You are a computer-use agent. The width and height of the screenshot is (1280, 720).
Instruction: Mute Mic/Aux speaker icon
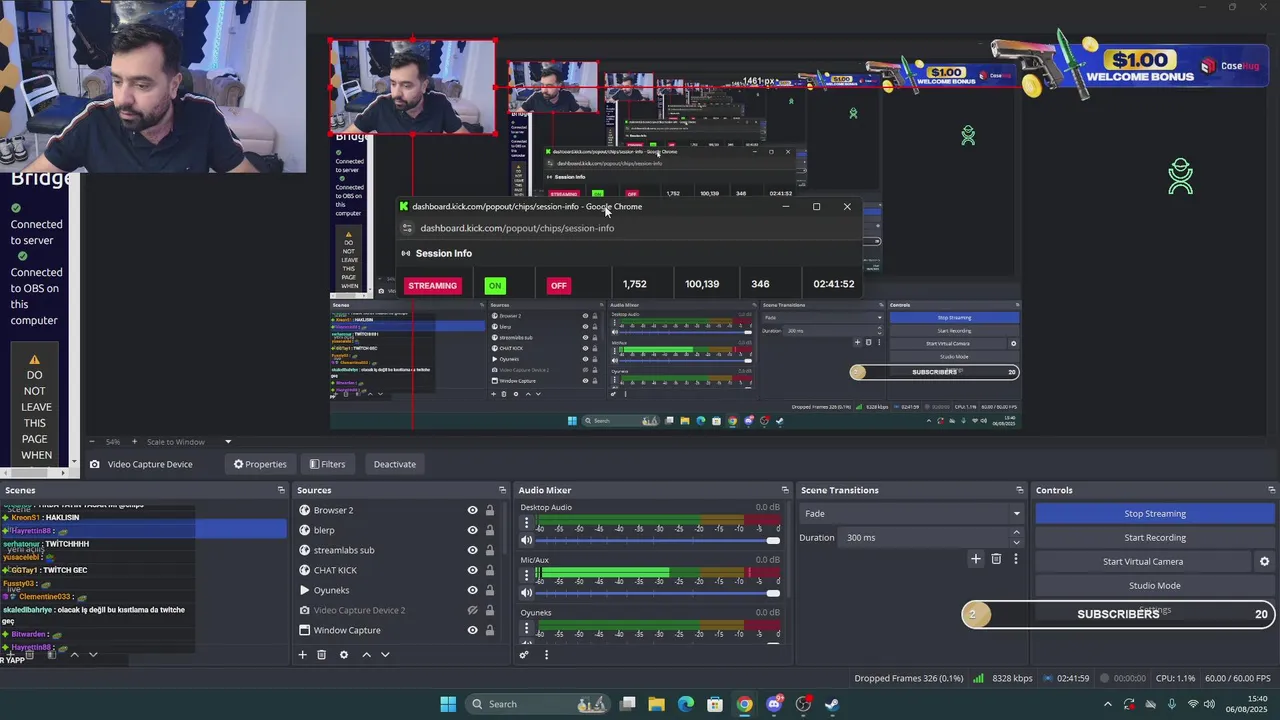(x=527, y=593)
